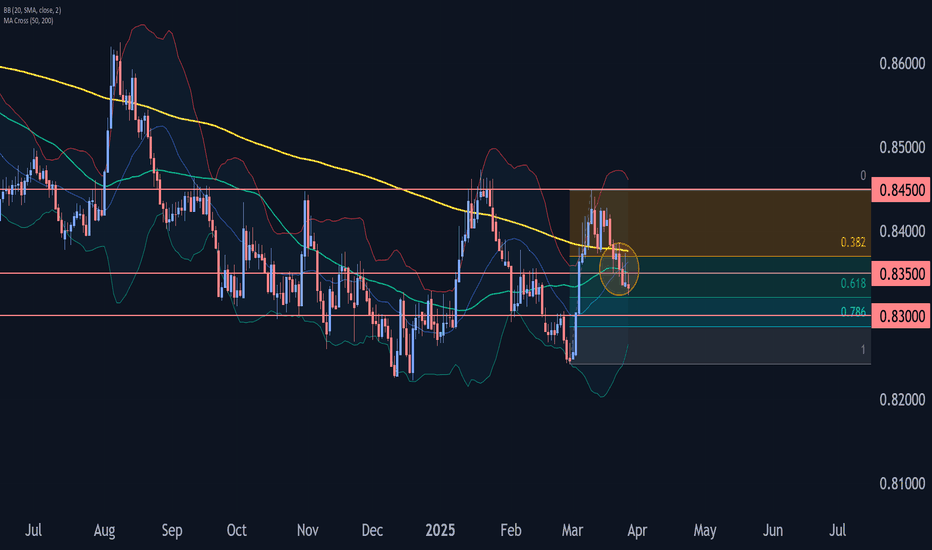932x550 pixels.
Task: Click the Aug label on time axis
Action: click(x=104, y=530)
